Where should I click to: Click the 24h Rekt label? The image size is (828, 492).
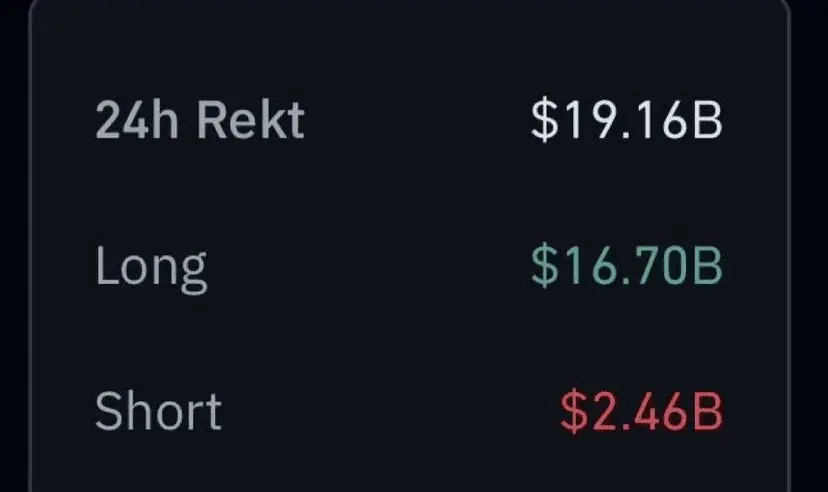(x=199, y=121)
